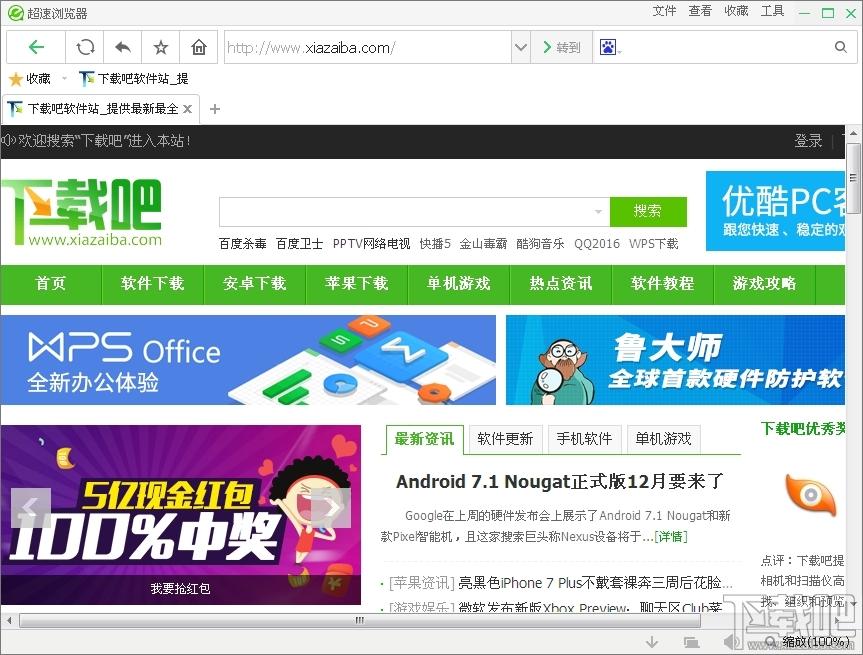This screenshot has height=655, width=863.
Task: Click the 转到 go button
Action: point(561,47)
